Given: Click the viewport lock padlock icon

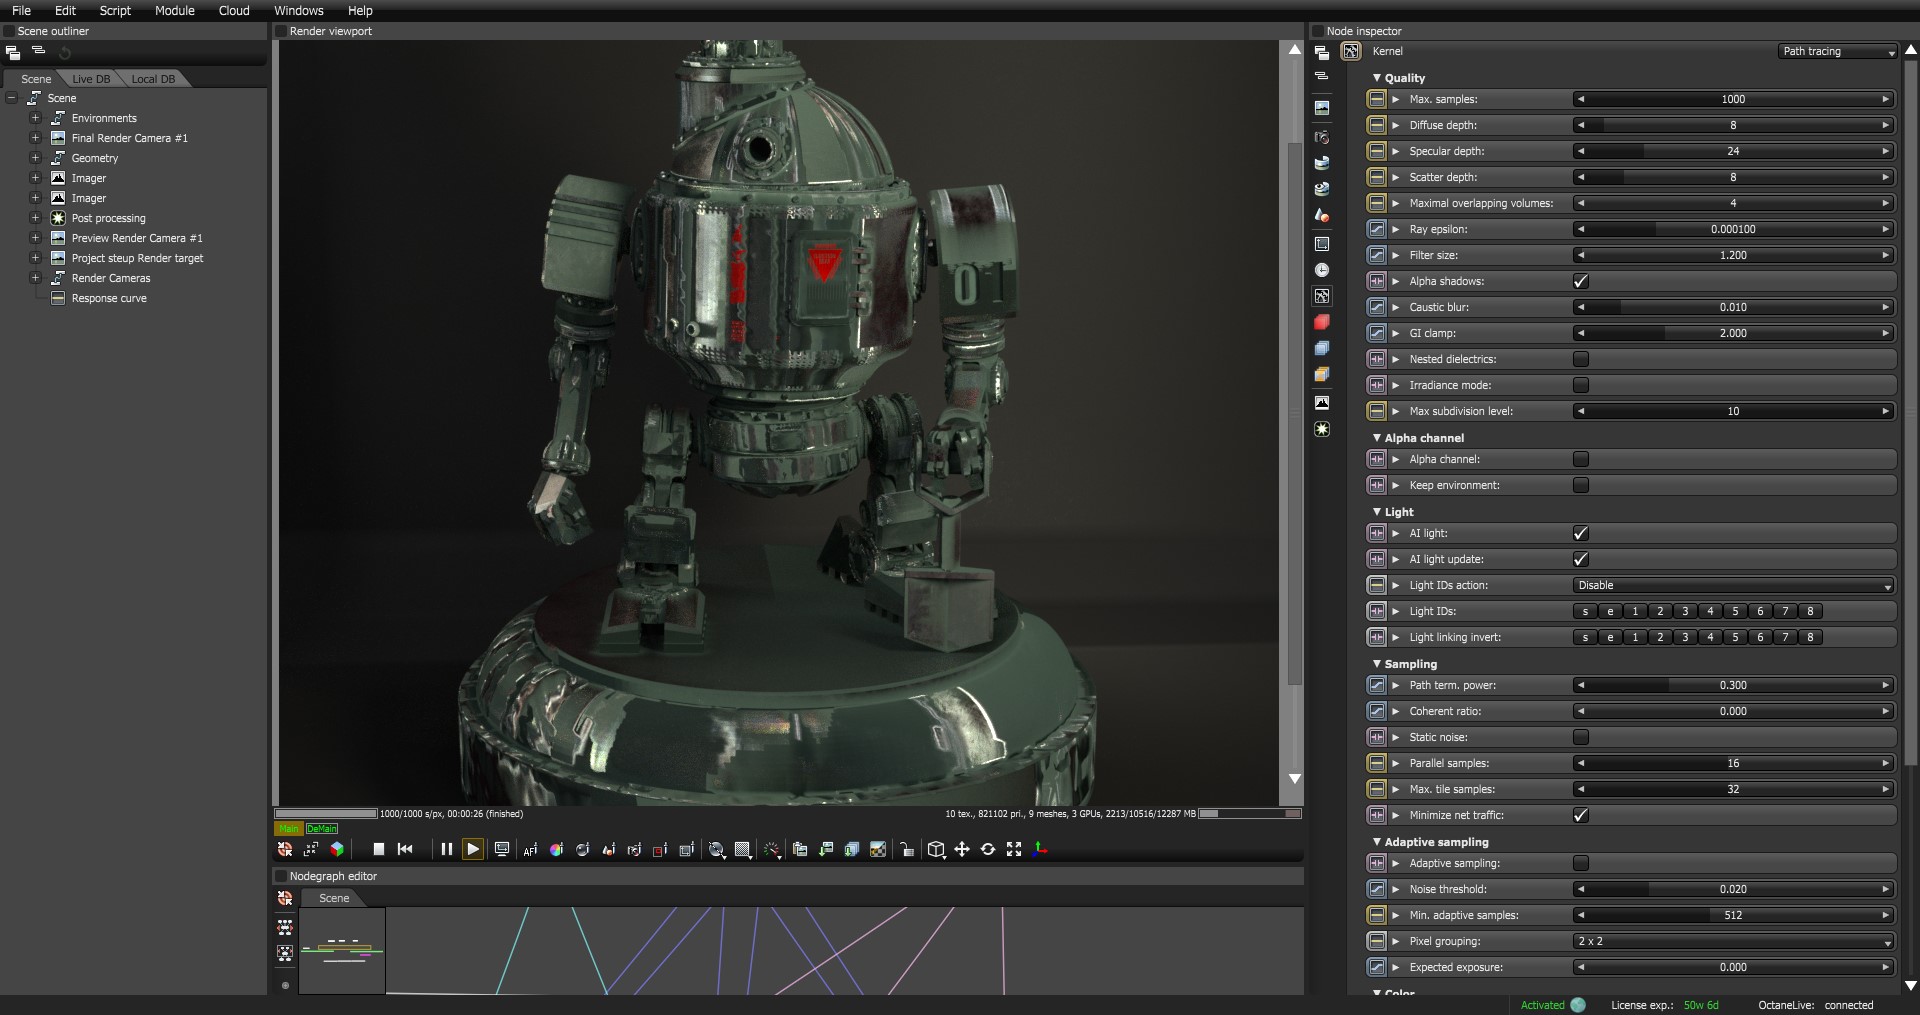Looking at the screenshot, I should tap(907, 849).
